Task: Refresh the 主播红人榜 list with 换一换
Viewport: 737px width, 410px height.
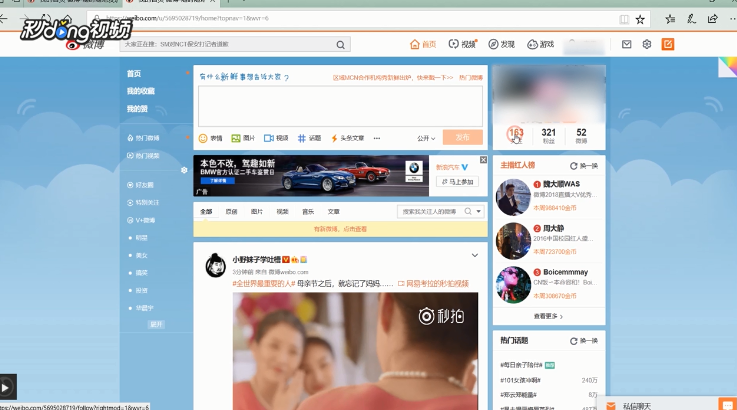Action: (584, 166)
